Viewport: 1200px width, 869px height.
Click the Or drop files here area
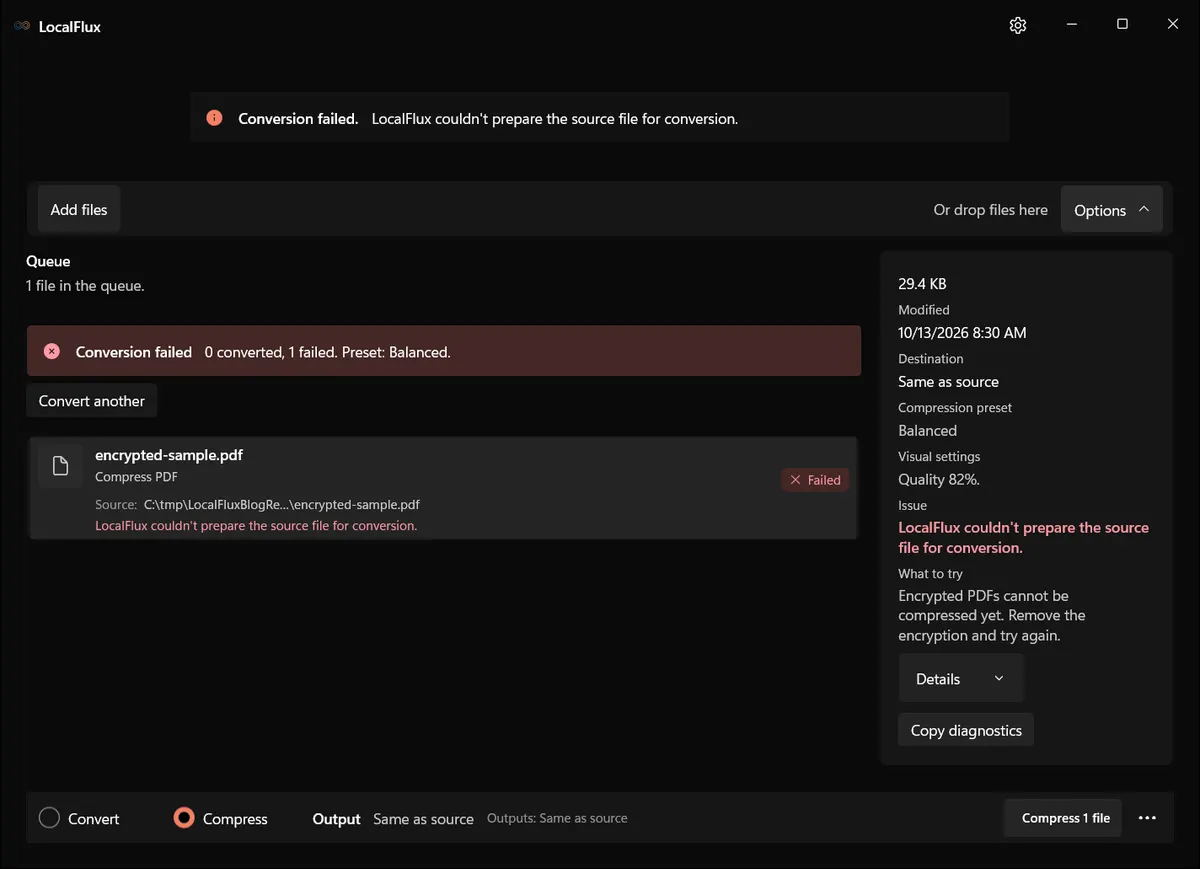[990, 210]
